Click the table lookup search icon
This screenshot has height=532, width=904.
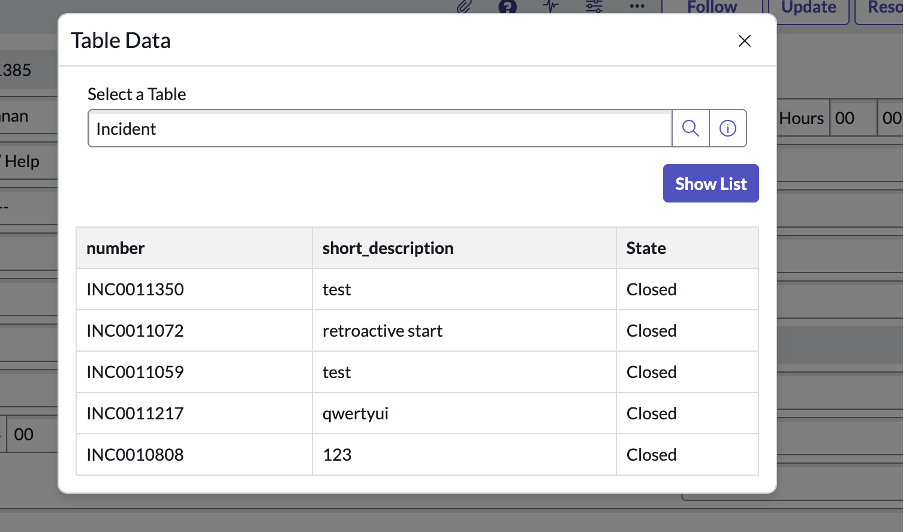tap(691, 128)
